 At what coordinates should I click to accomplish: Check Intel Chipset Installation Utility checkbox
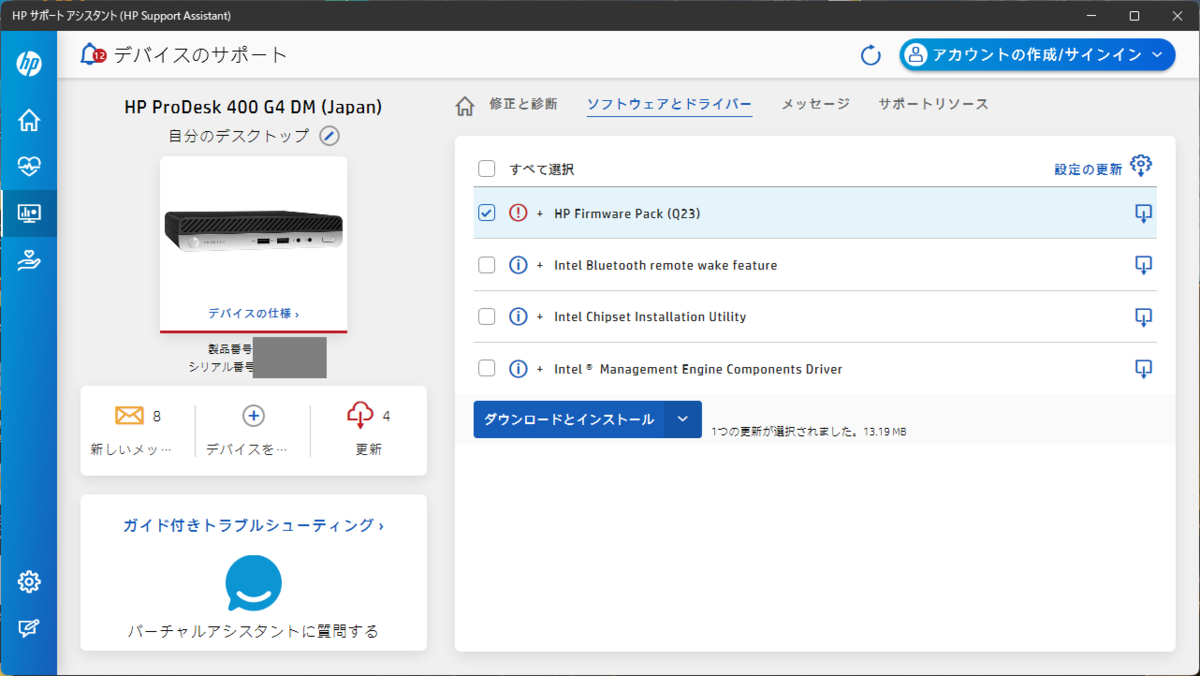click(x=487, y=317)
